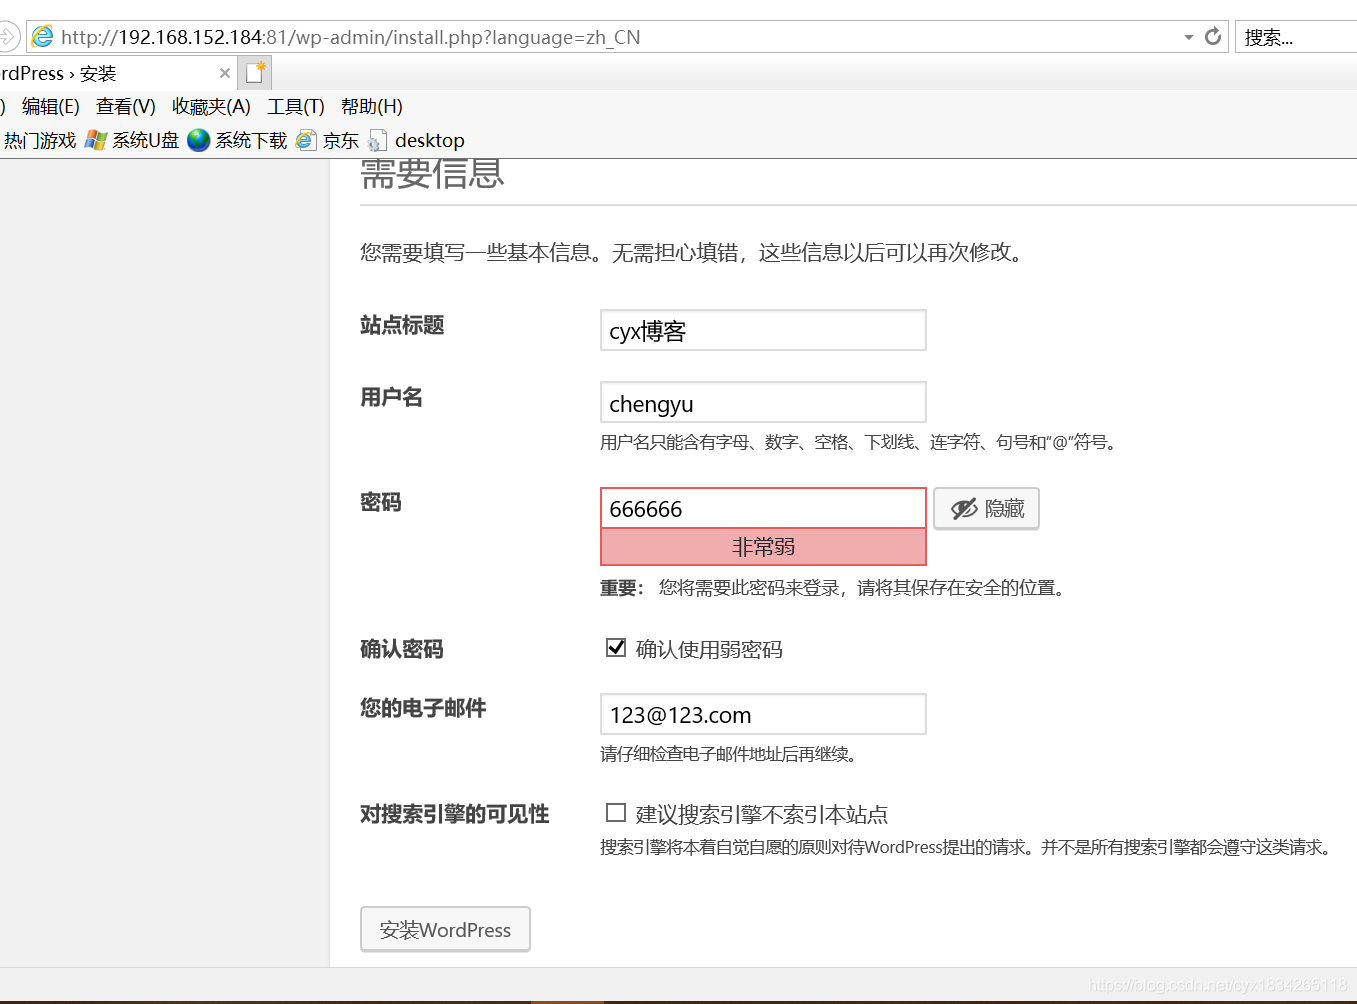Open the 收藏夹(A) menu
Viewport: 1357px width, 1004px height.
tap(211, 106)
